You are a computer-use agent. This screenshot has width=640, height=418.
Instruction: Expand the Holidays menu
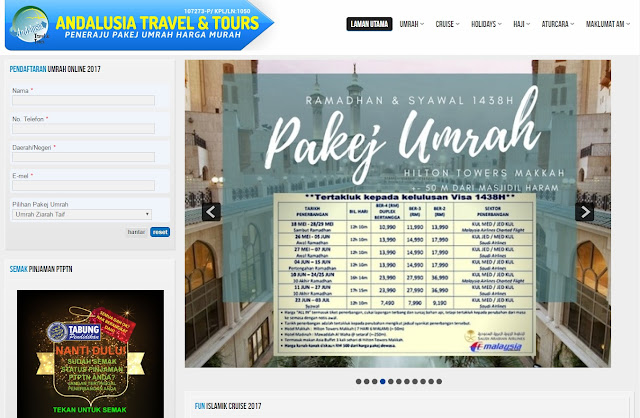(486, 24)
